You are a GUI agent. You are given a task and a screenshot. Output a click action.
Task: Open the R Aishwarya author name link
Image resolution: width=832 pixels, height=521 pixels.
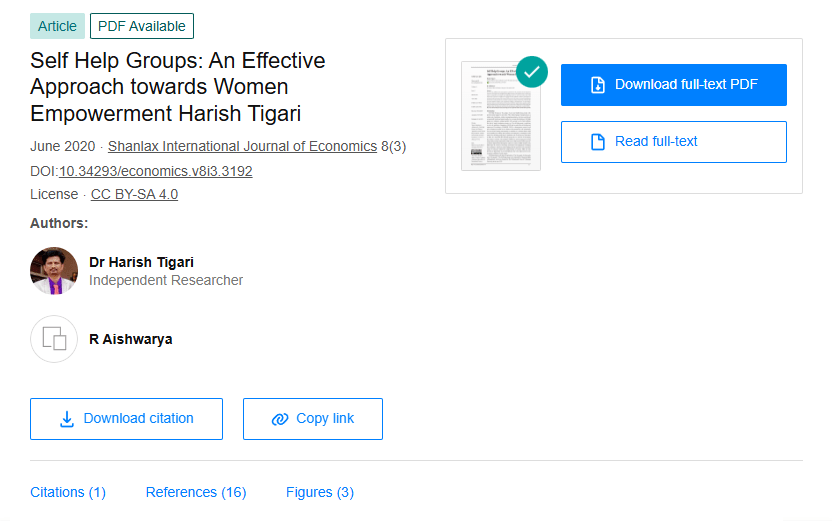point(130,339)
